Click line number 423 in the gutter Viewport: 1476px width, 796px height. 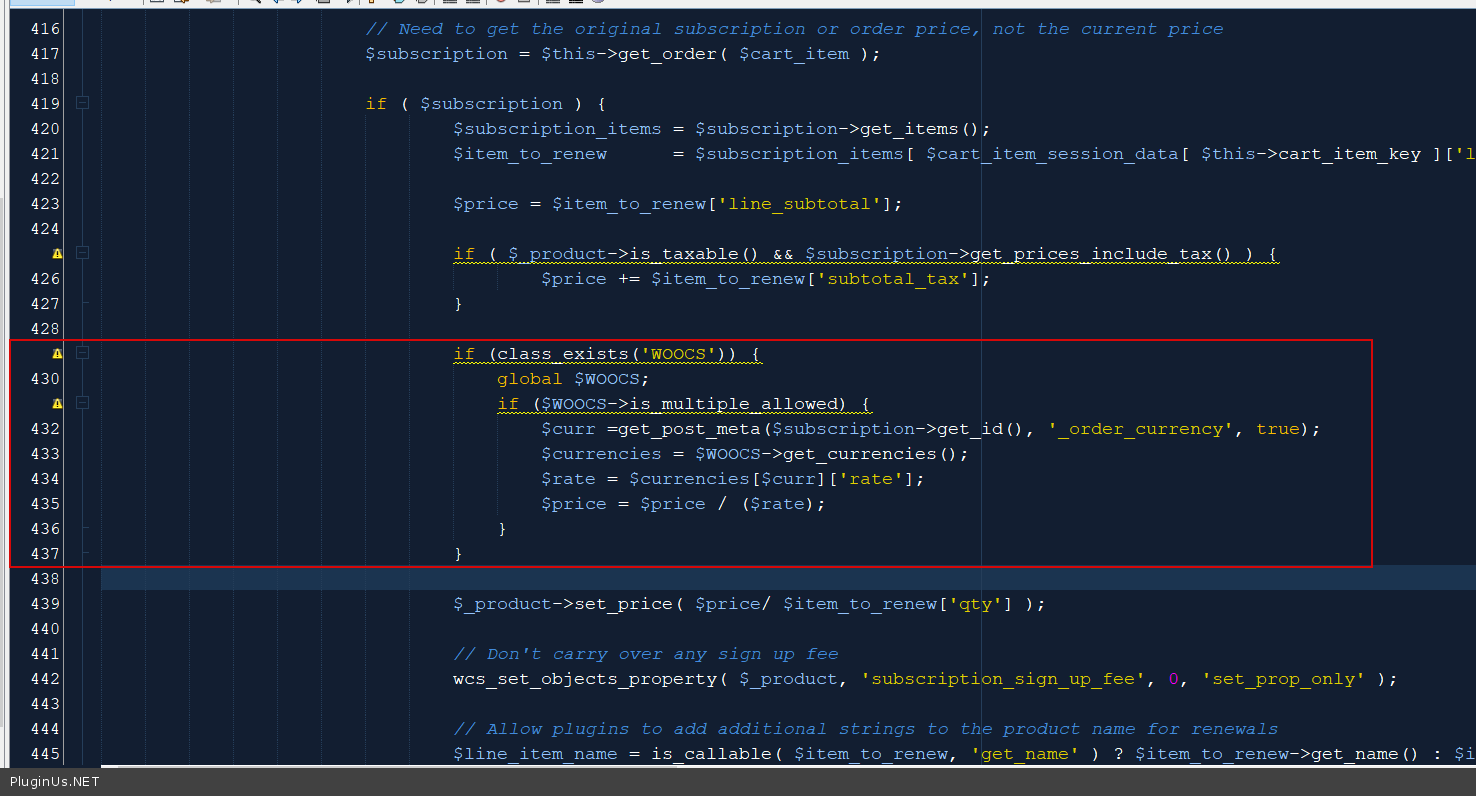(45, 204)
